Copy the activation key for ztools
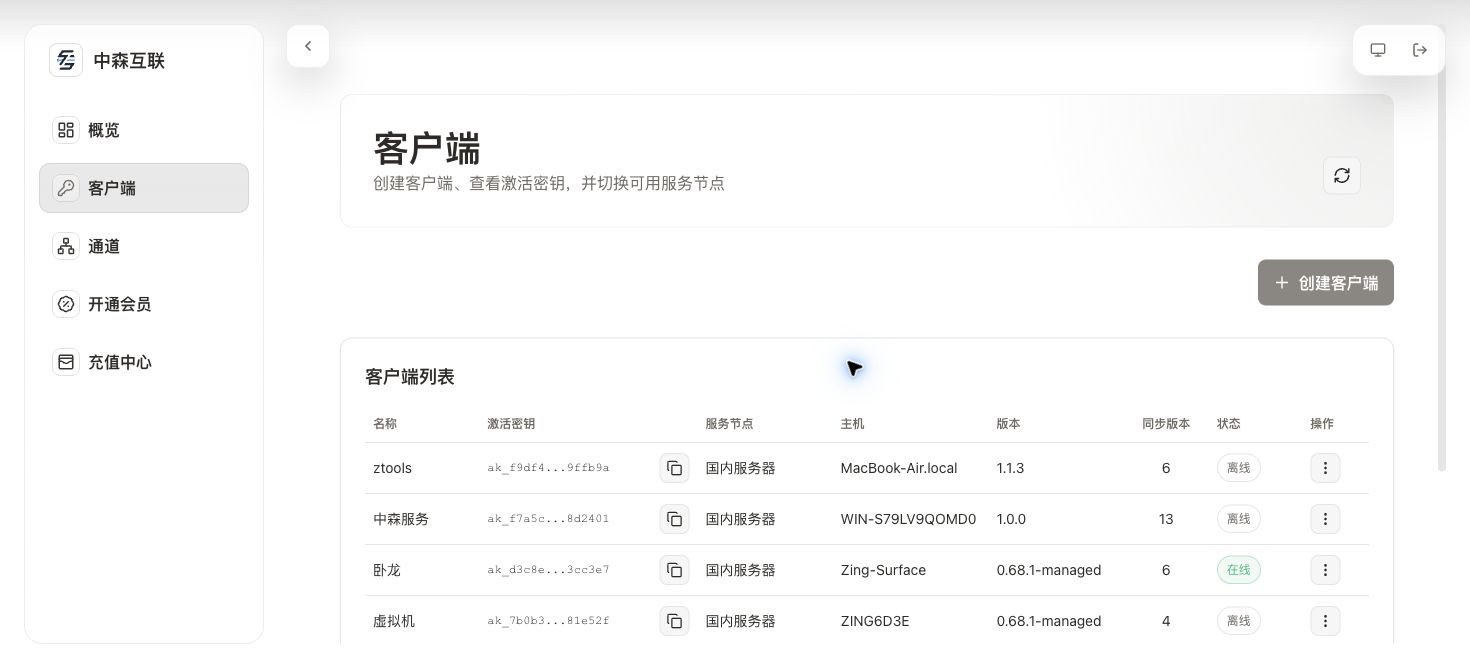The width and height of the screenshot is (1470, 668). point(675,468)
